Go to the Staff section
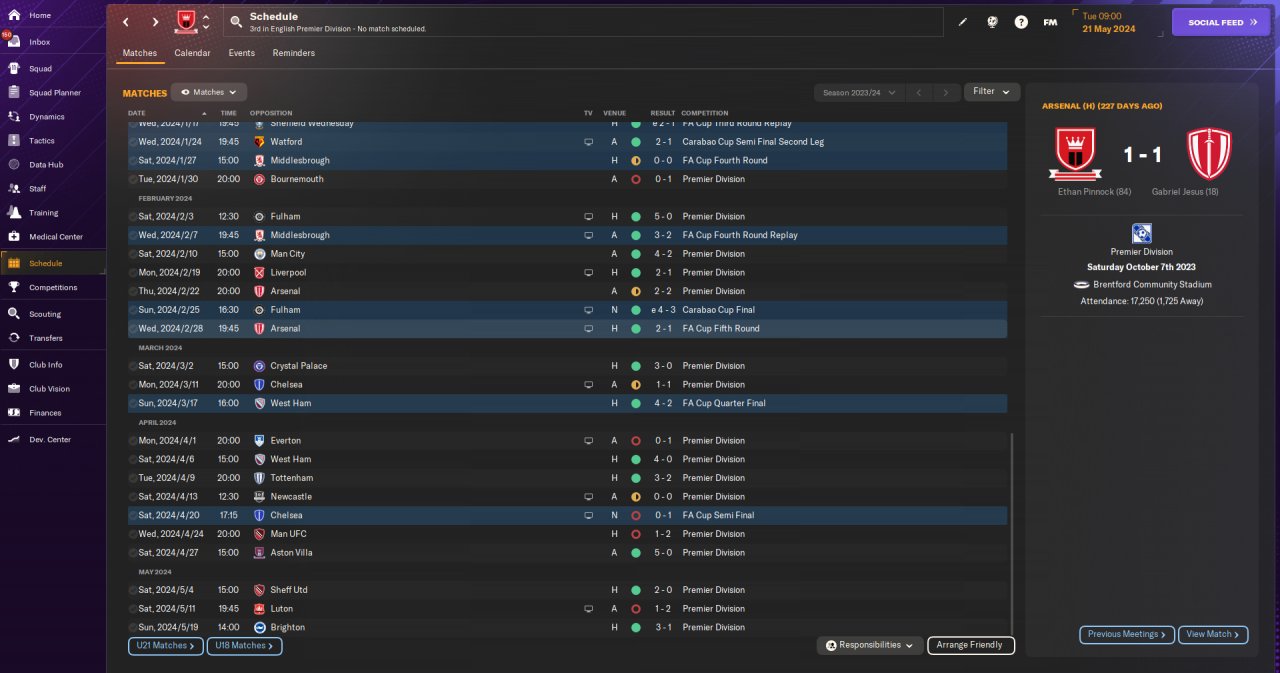 [38, 189]
